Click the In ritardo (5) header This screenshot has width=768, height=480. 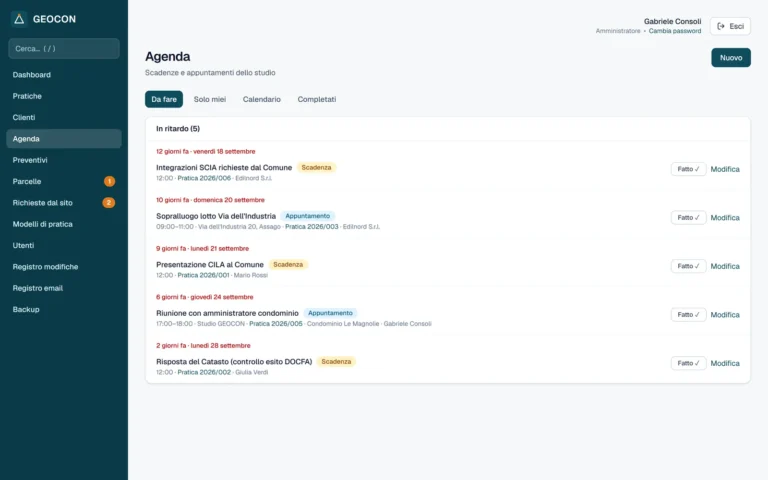tap(178, 129)
